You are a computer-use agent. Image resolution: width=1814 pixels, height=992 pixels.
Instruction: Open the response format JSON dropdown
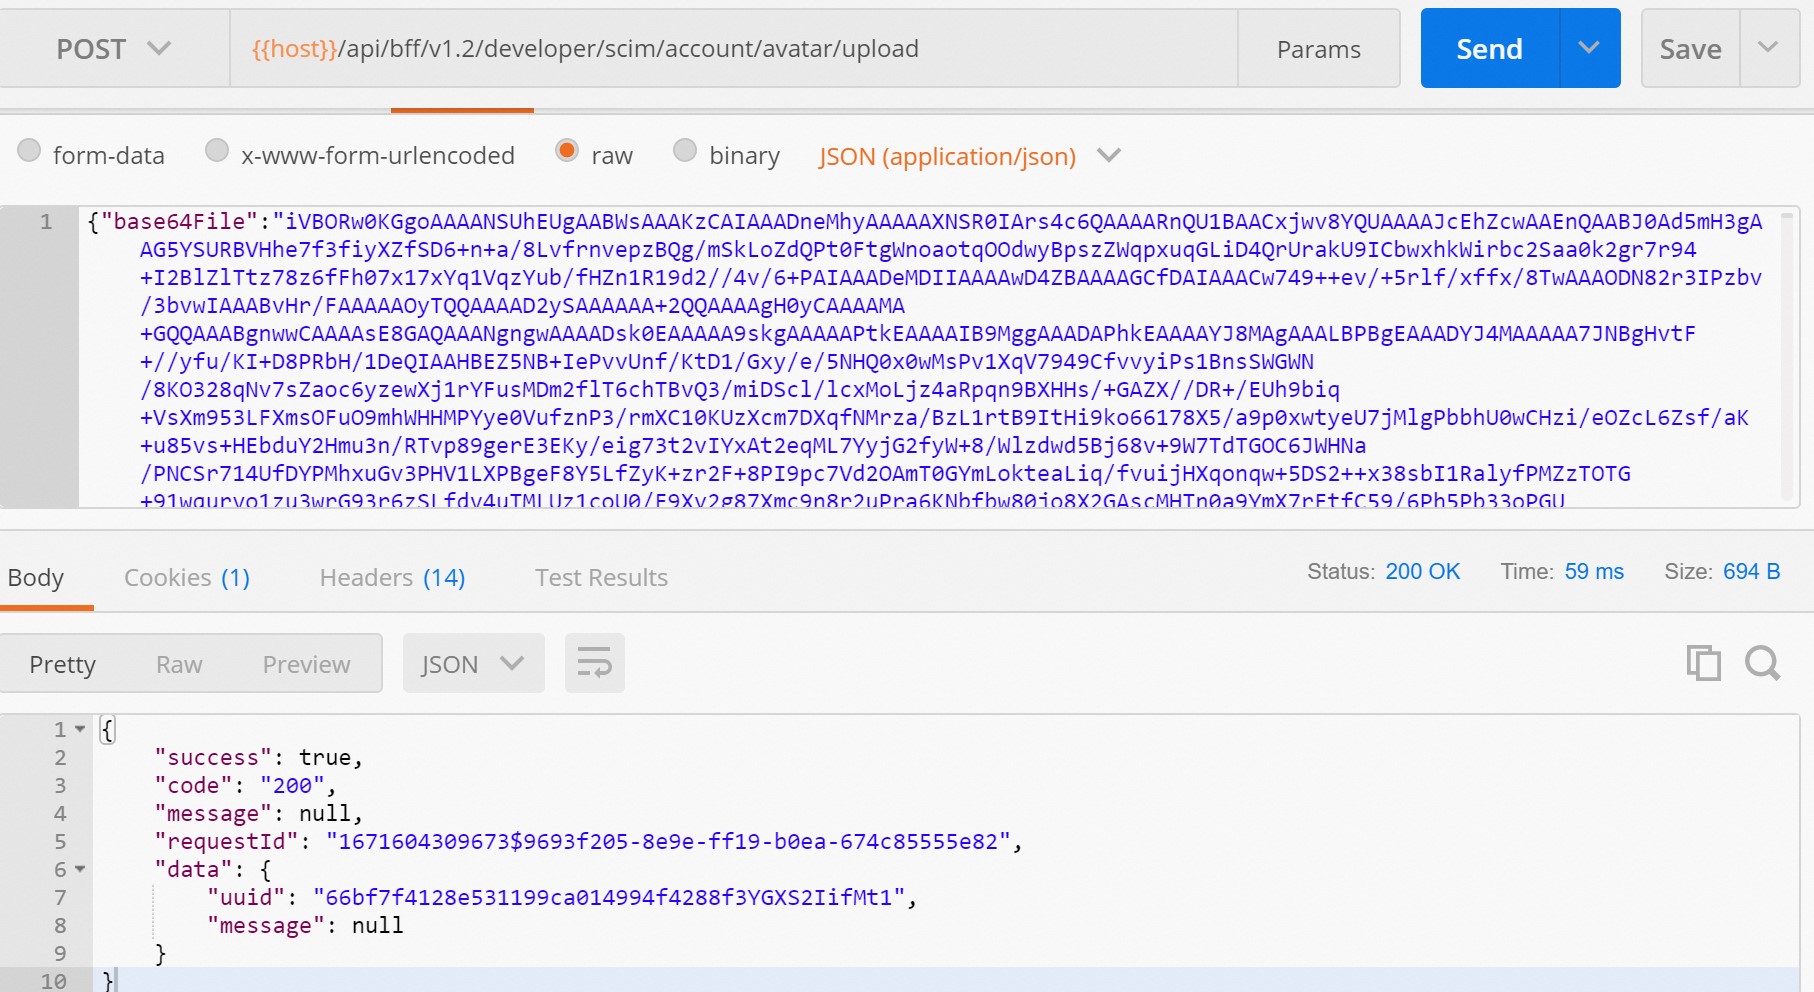coord(473,663)
